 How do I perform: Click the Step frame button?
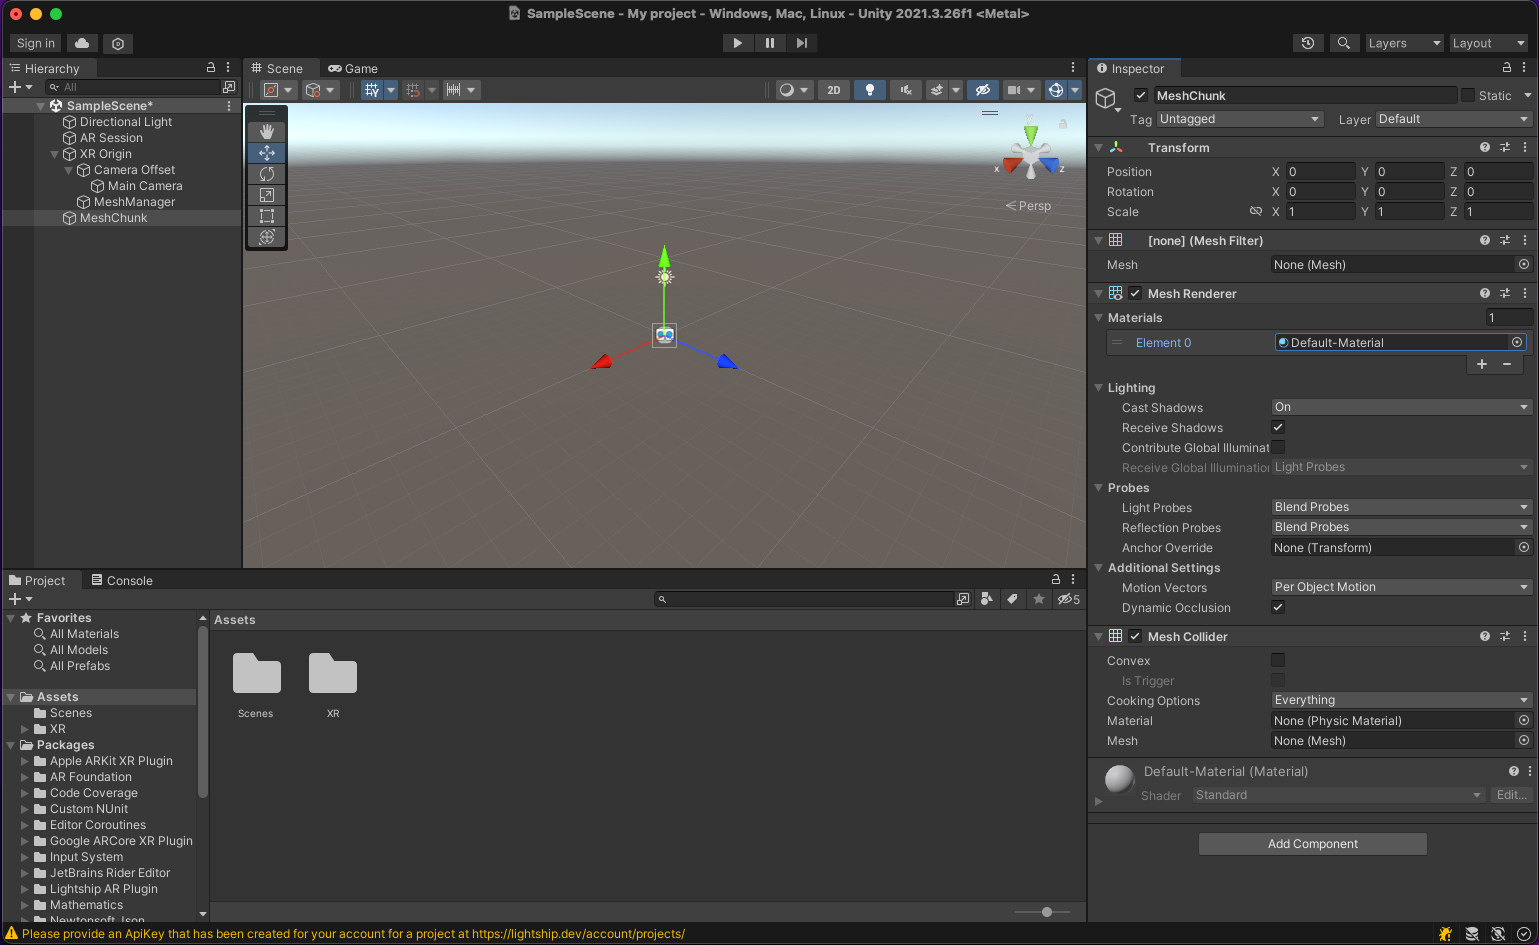[801, 43]
